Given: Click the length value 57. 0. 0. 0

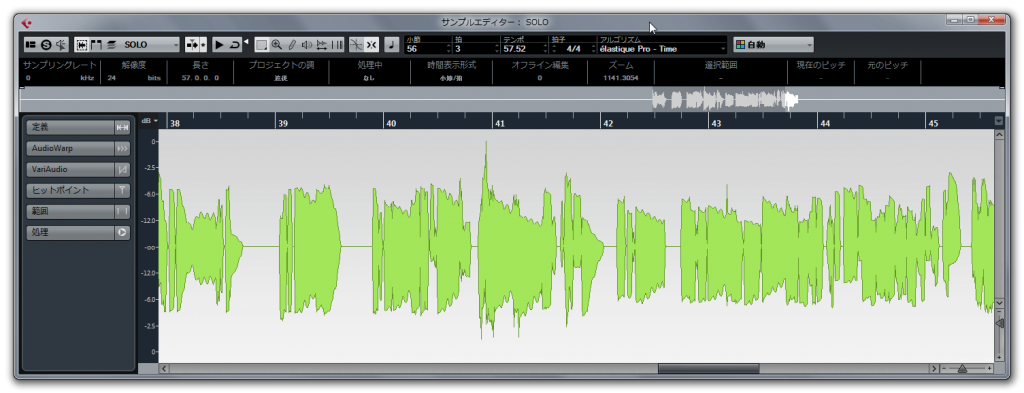Looking at the screenshot, I should (200, 78).
